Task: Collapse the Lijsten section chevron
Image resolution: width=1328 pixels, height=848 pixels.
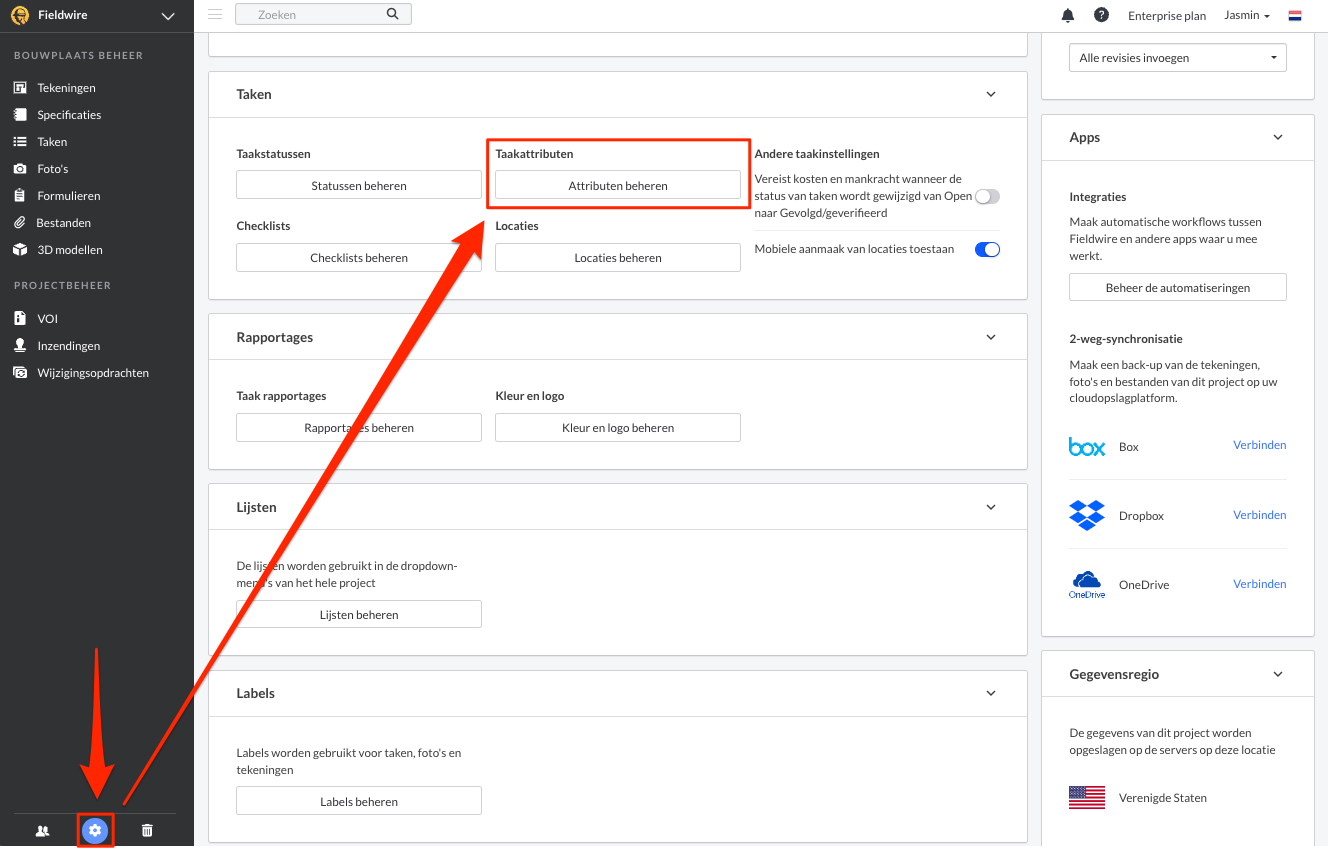Action: click(x=991, y=507)
